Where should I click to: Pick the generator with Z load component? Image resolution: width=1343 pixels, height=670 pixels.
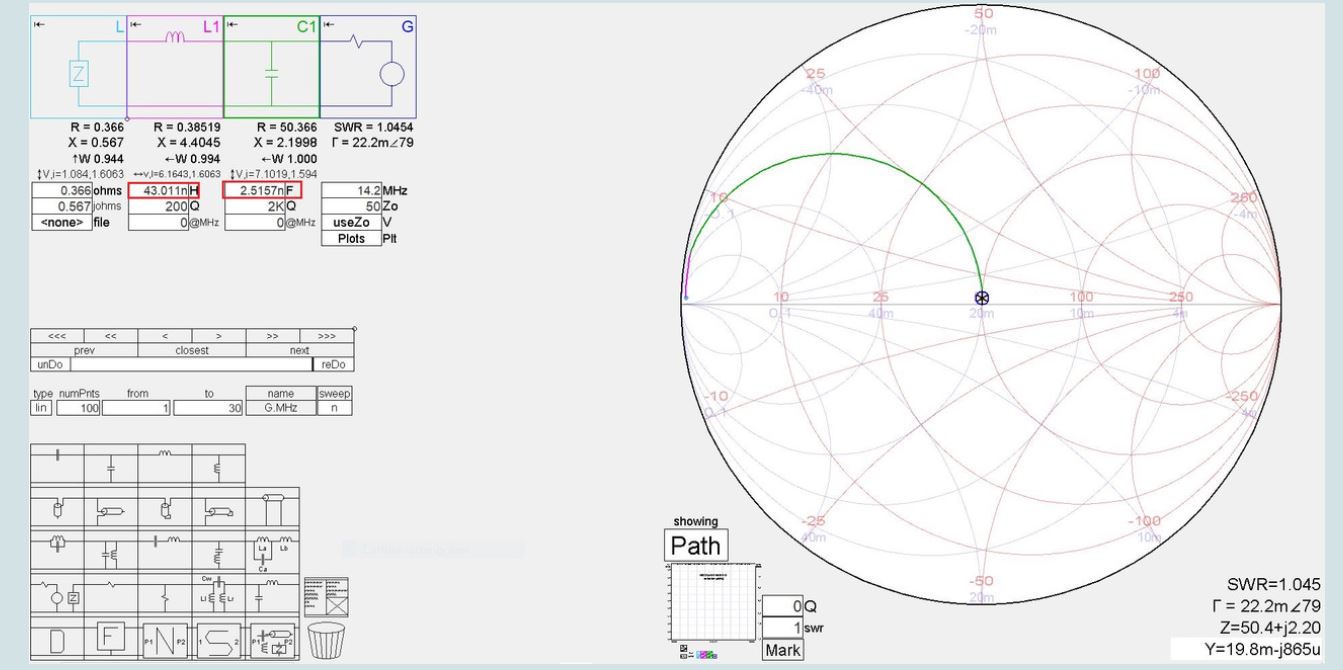tap(58, 594)
